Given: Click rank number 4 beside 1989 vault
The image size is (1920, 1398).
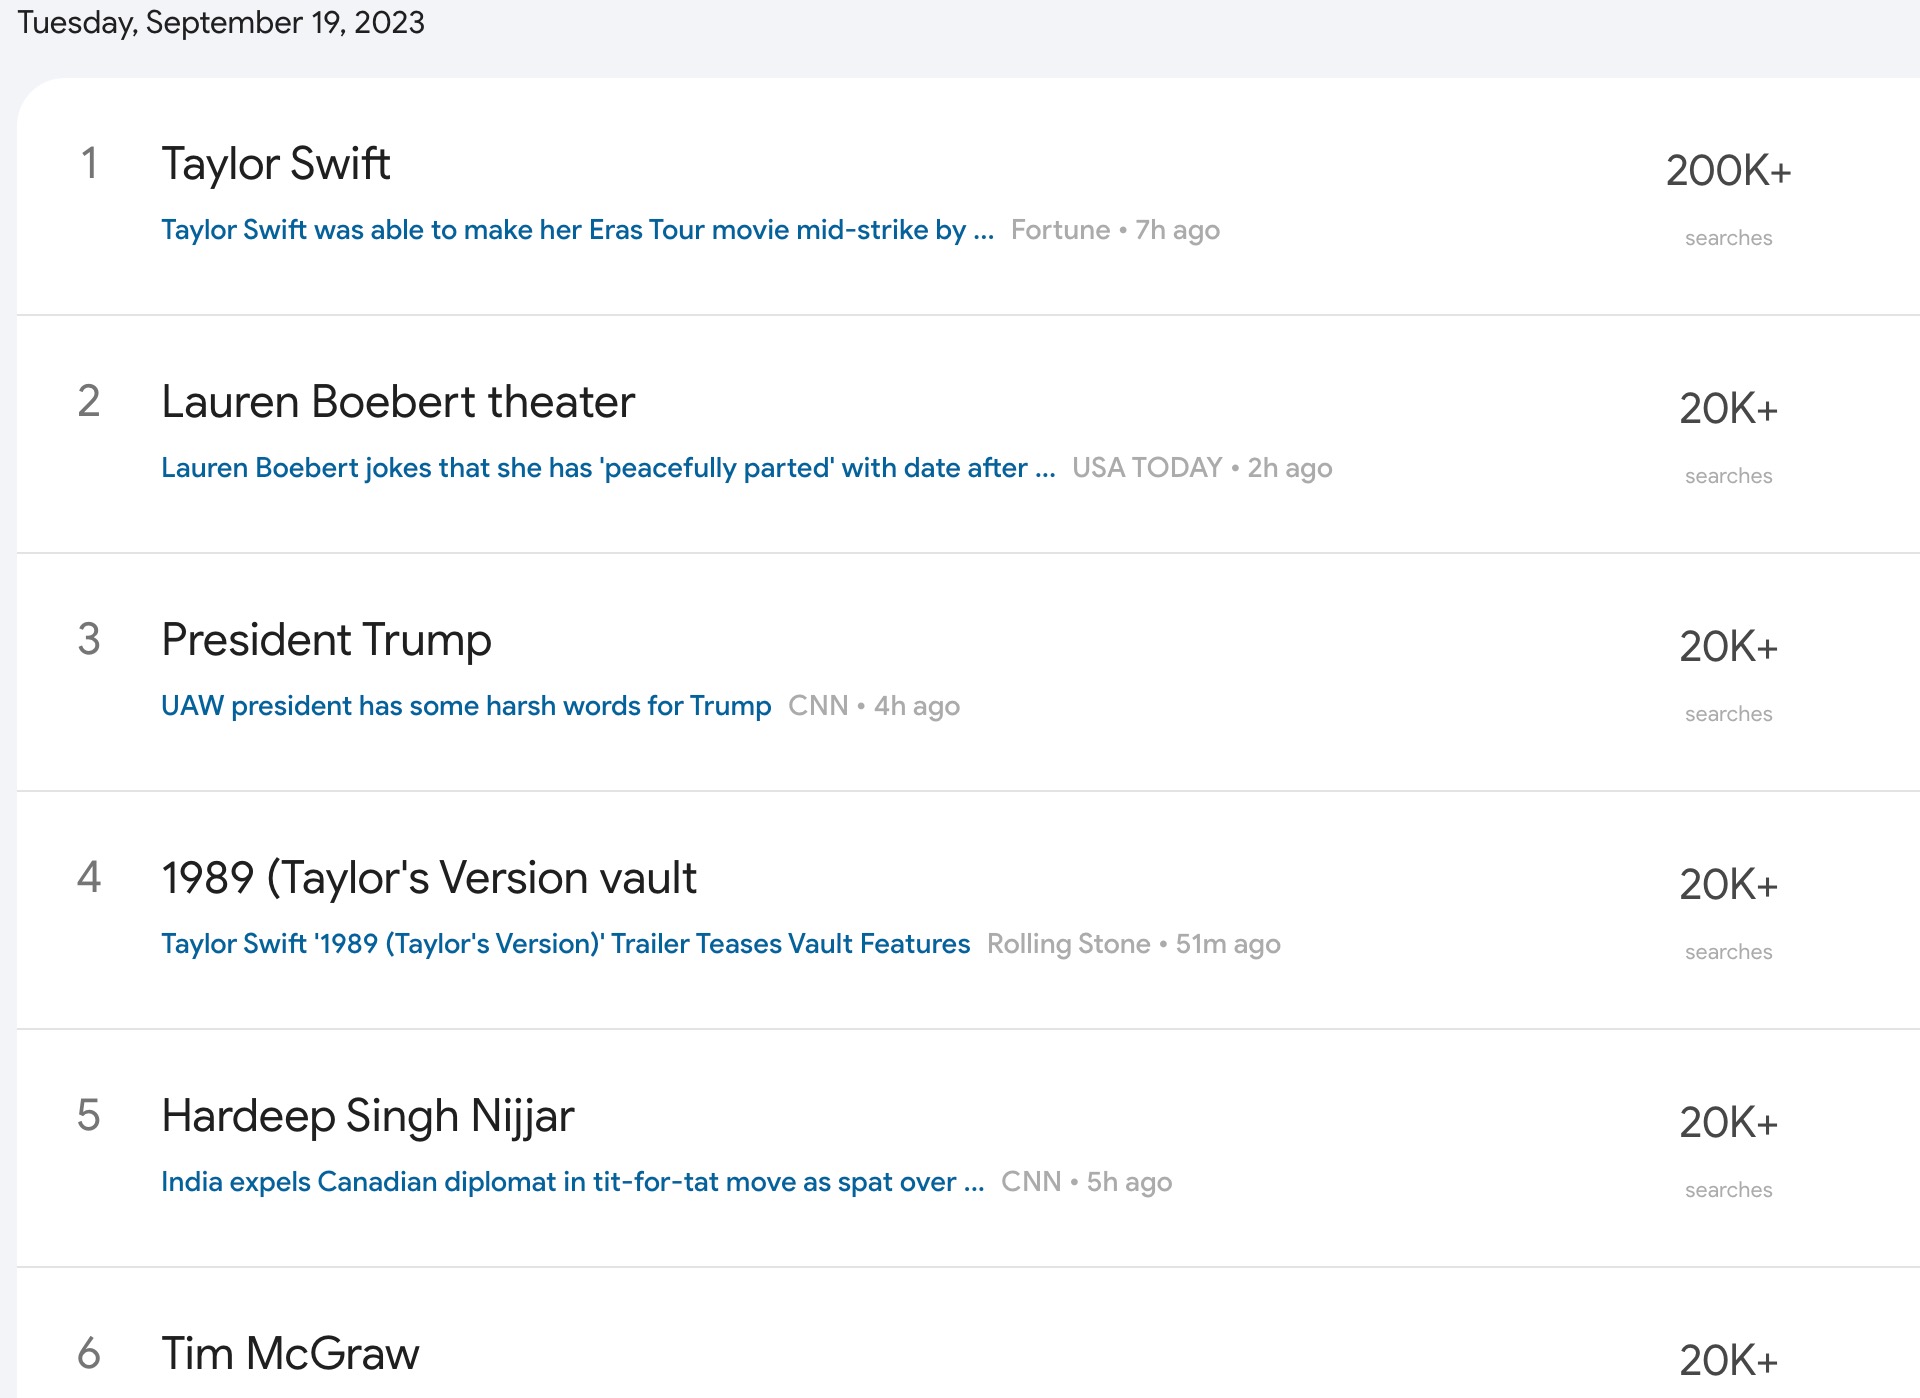Looking at the screenshot, I should coord(89,878).
